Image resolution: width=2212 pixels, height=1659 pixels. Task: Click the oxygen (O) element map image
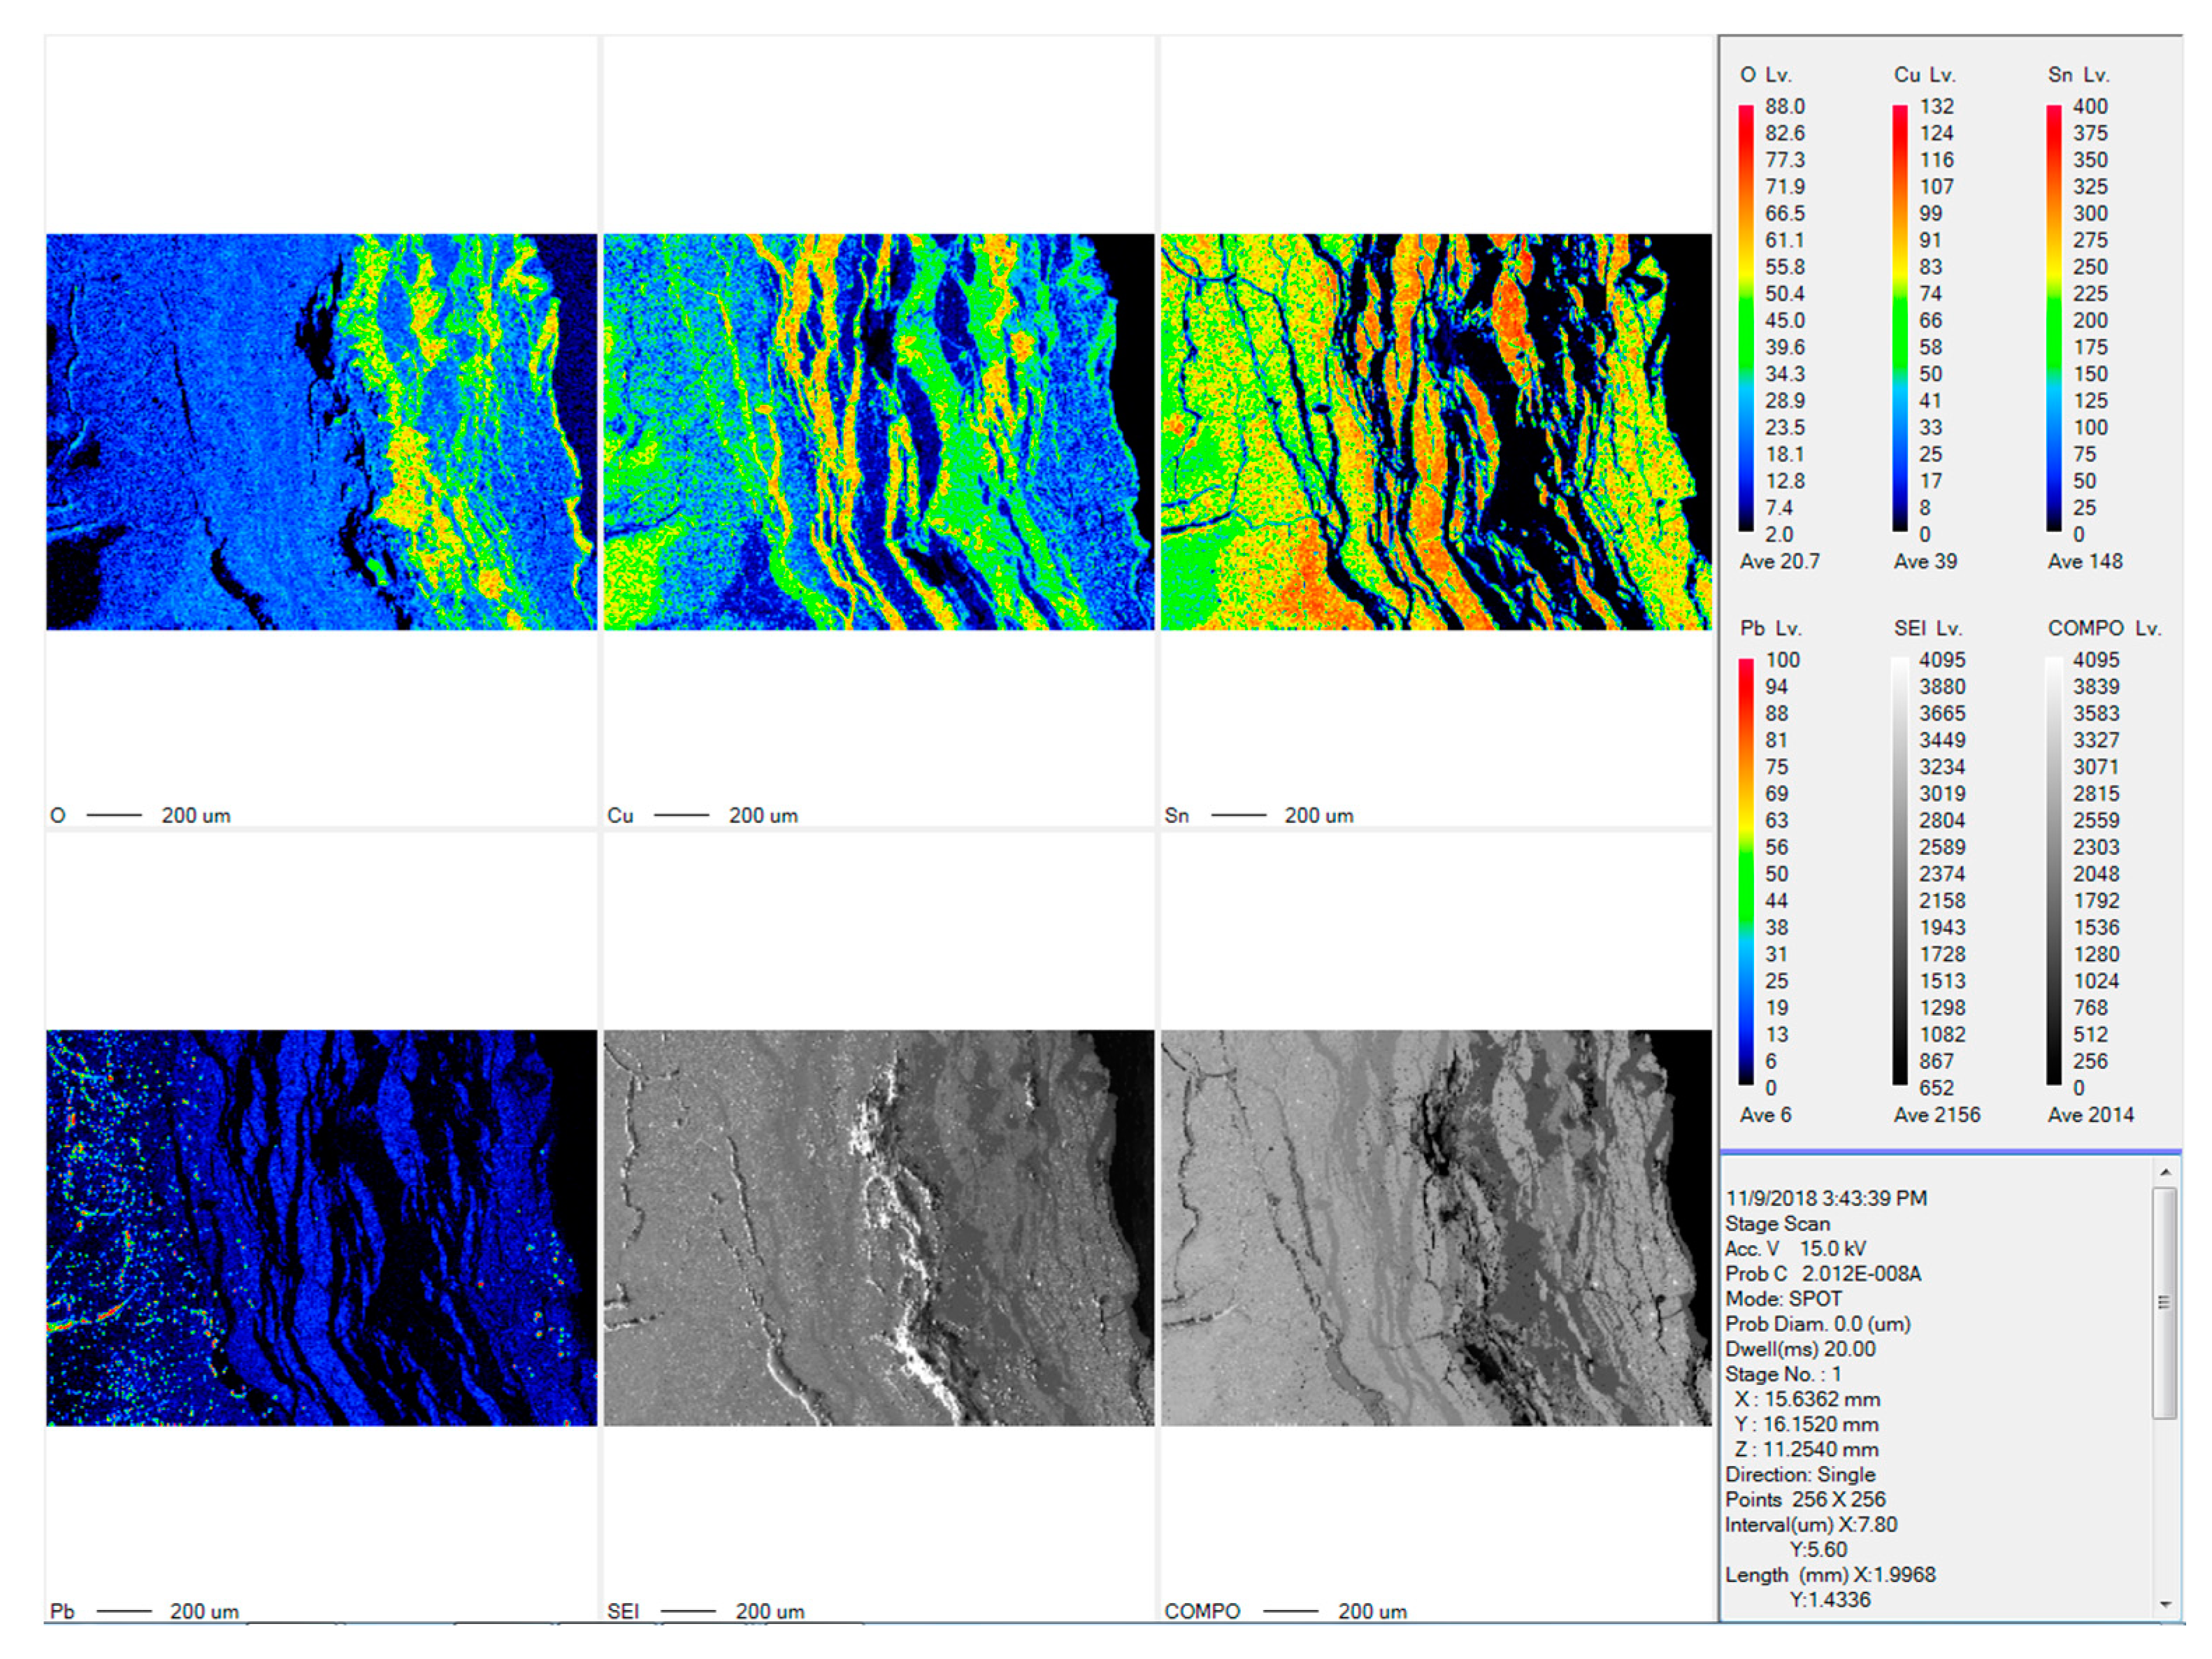coord(321,432)
